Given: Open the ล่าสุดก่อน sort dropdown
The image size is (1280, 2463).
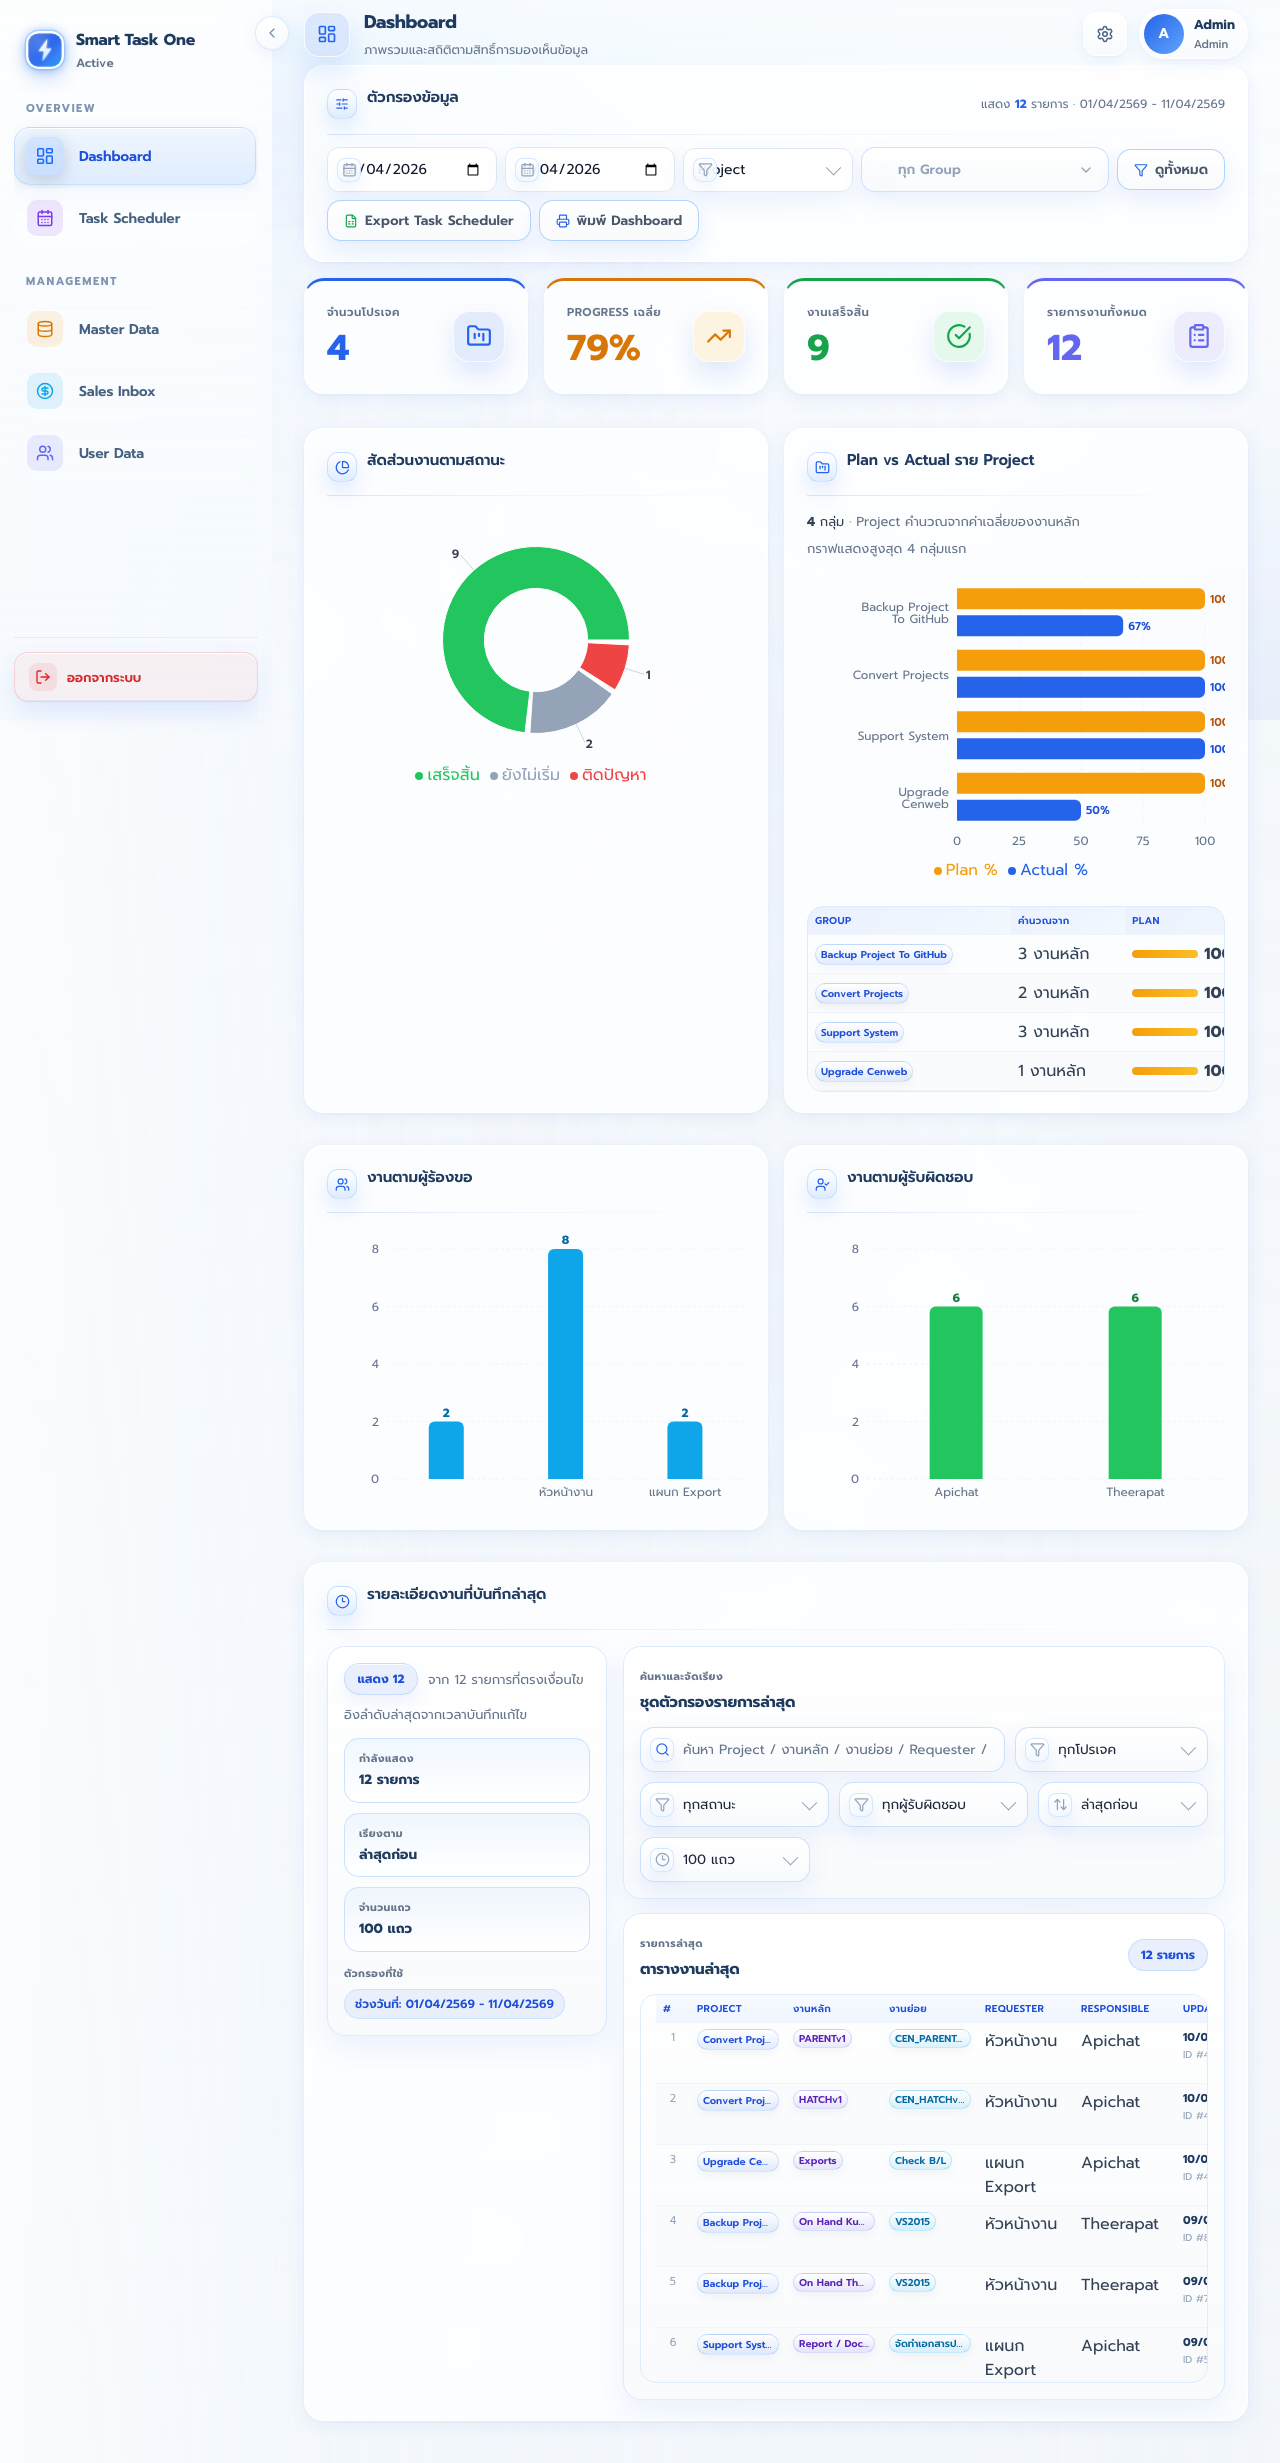Looking at the screenshot, I should click(x=1123, y=1805).
